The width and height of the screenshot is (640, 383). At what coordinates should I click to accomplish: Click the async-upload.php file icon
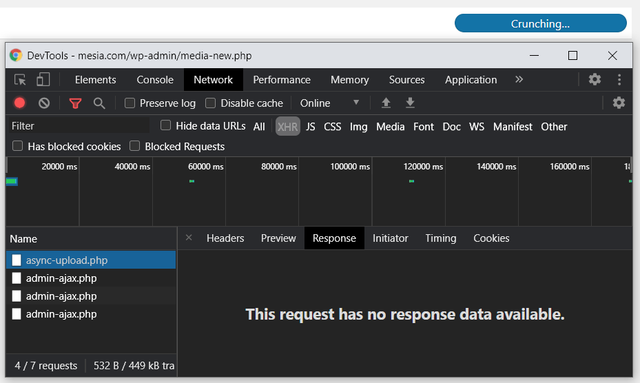tap(16, 260)
